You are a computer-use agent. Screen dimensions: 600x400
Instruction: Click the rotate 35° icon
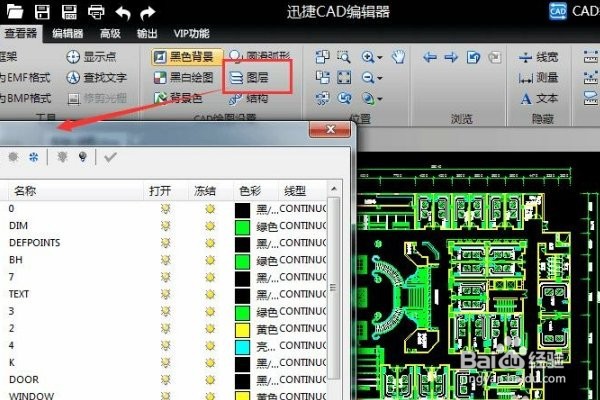(x=323, y=99)
